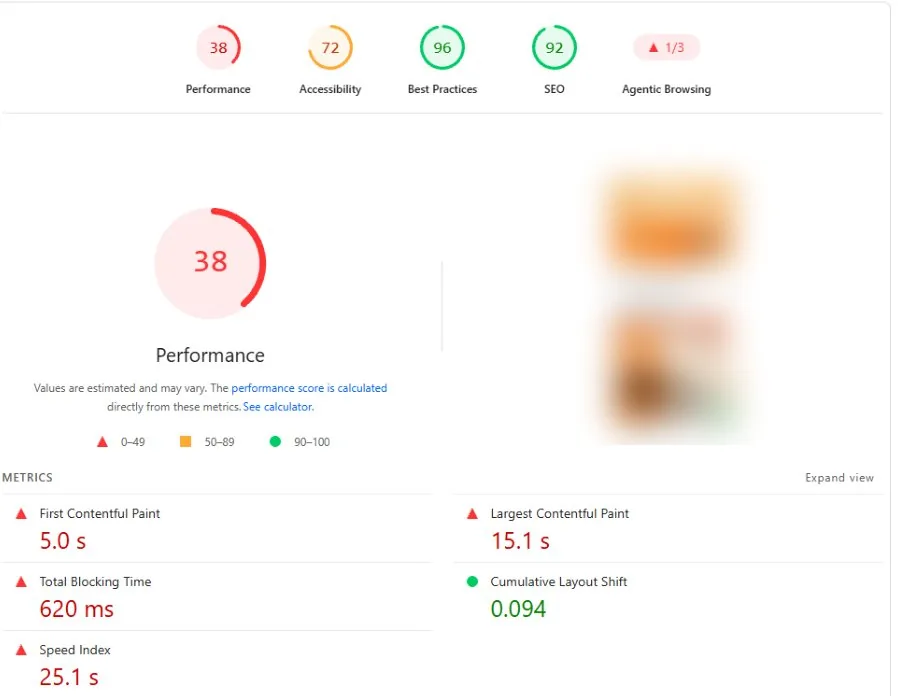Viewport: 898px width, 696px height.
Task: Open the Best Practices gauge showing 96
Action: (x=442, y=48)
